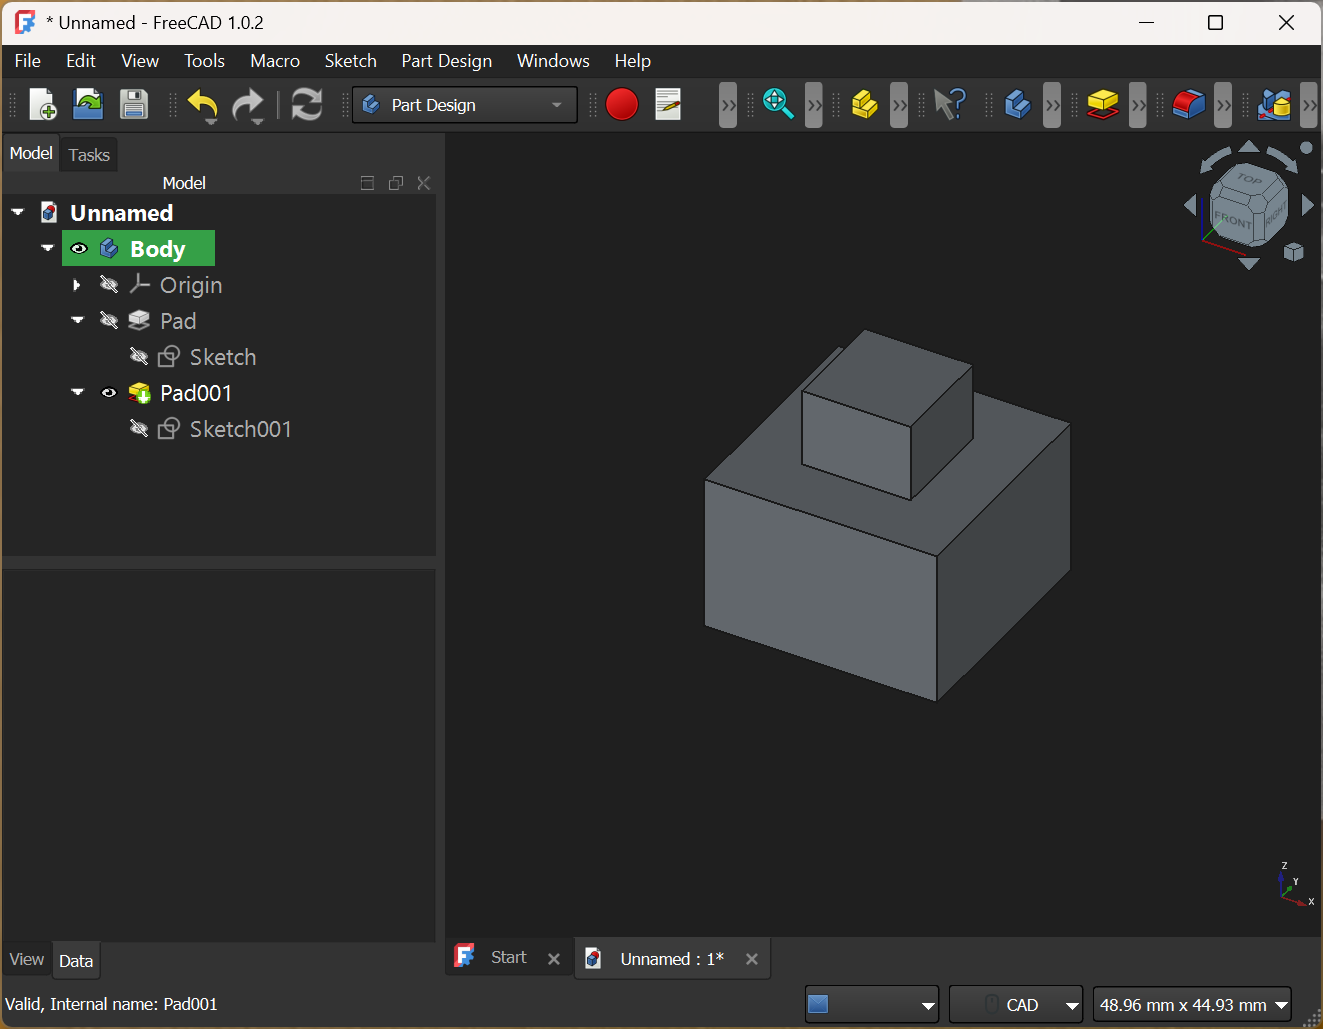Activate the Pad tool in the toolbar
The height and width of the screenshot is (1029, 1323).
point(1103,104)
